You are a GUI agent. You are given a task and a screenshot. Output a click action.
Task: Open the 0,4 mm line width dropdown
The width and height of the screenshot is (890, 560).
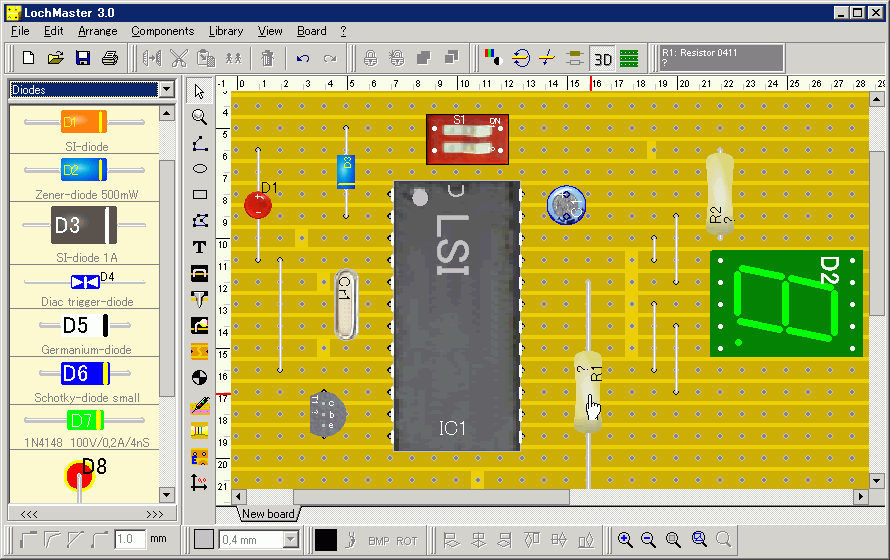tap(291, 540)
